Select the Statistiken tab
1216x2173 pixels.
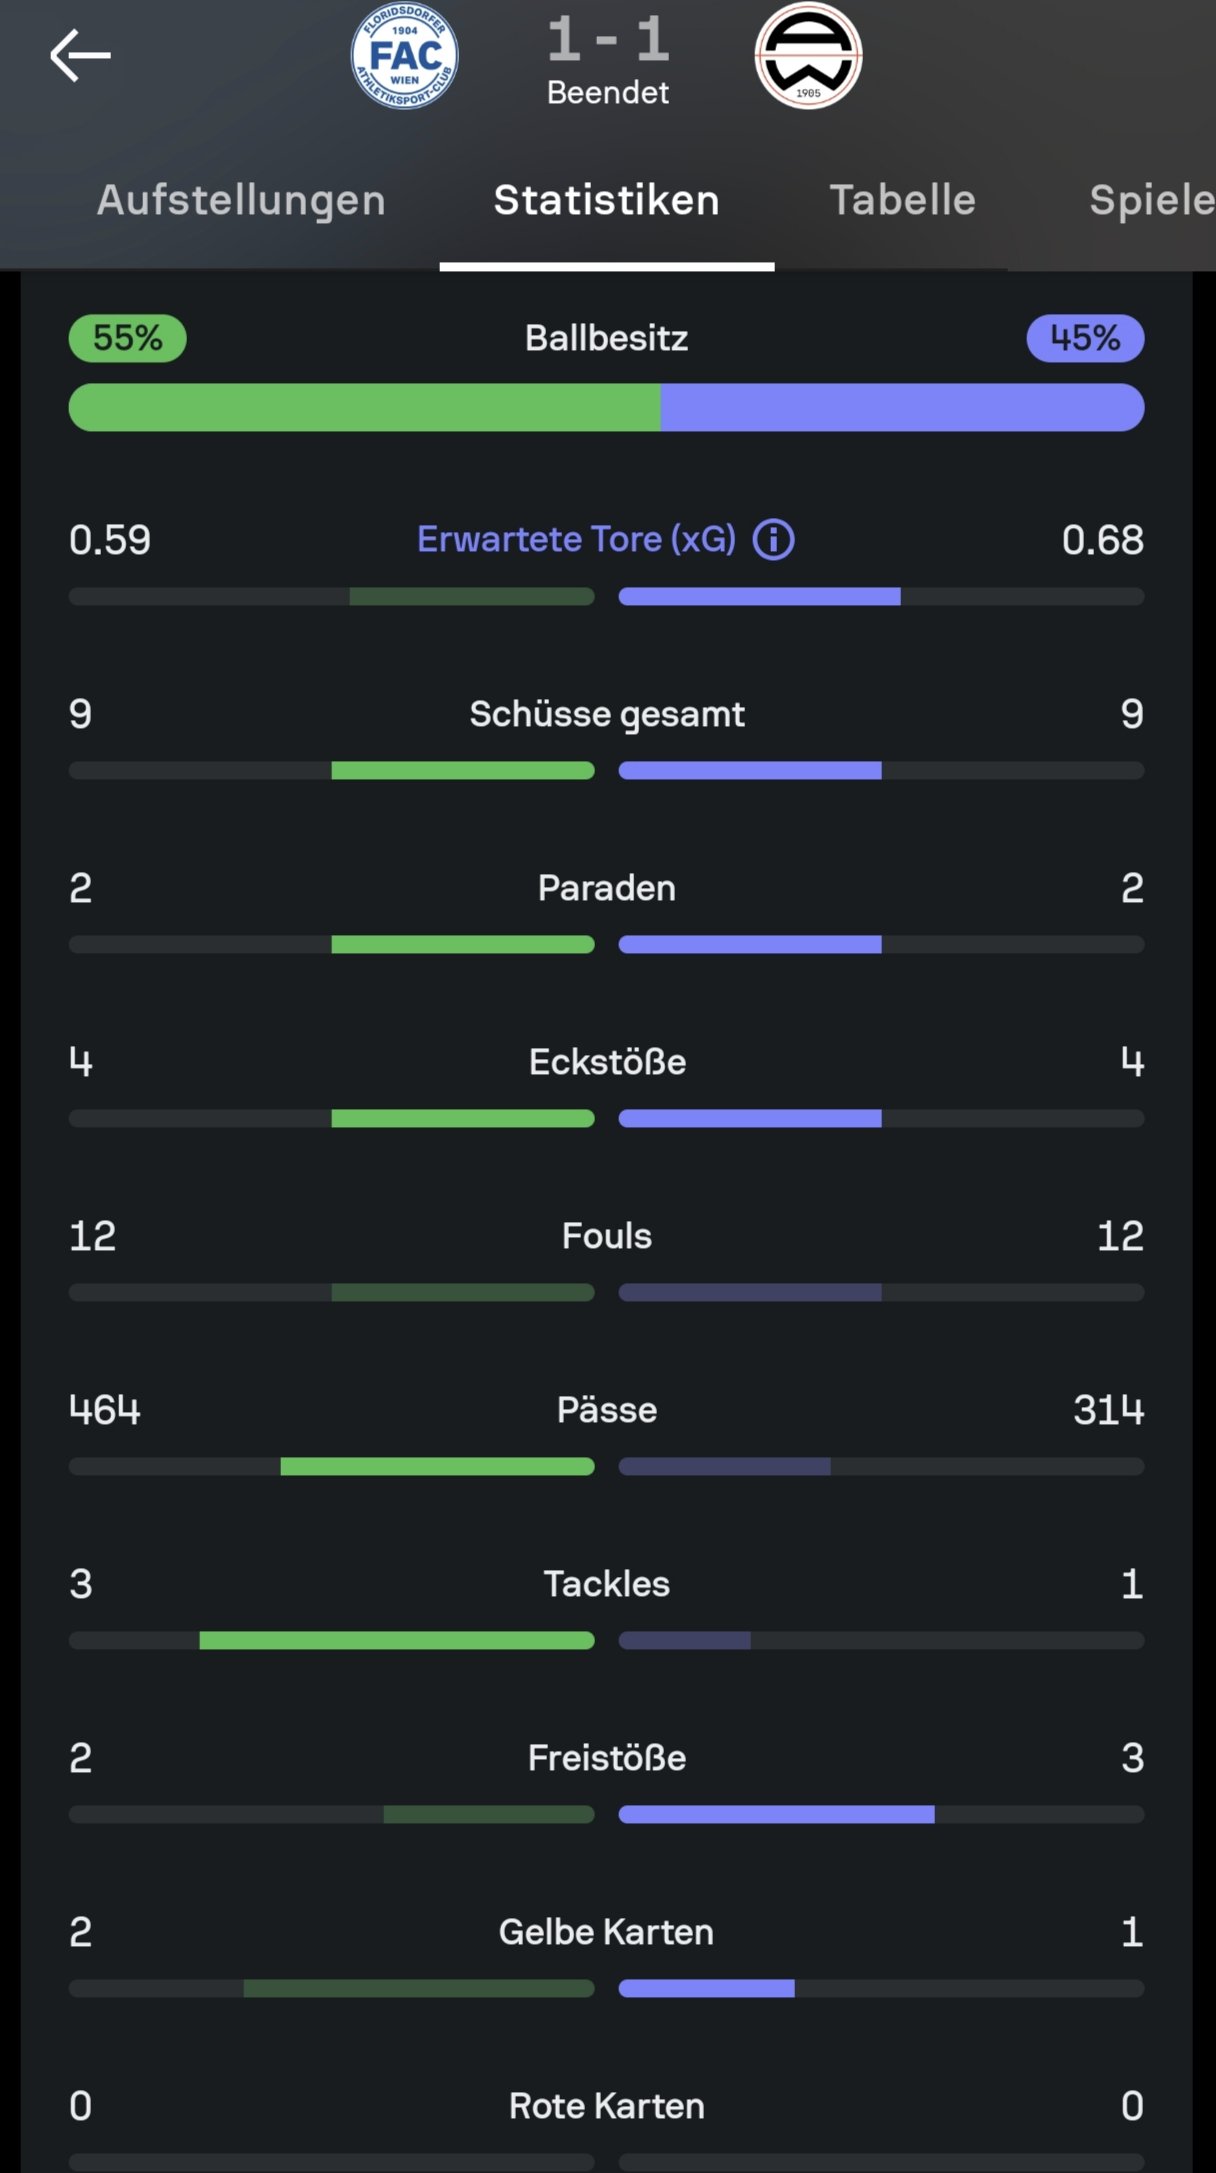606,200
